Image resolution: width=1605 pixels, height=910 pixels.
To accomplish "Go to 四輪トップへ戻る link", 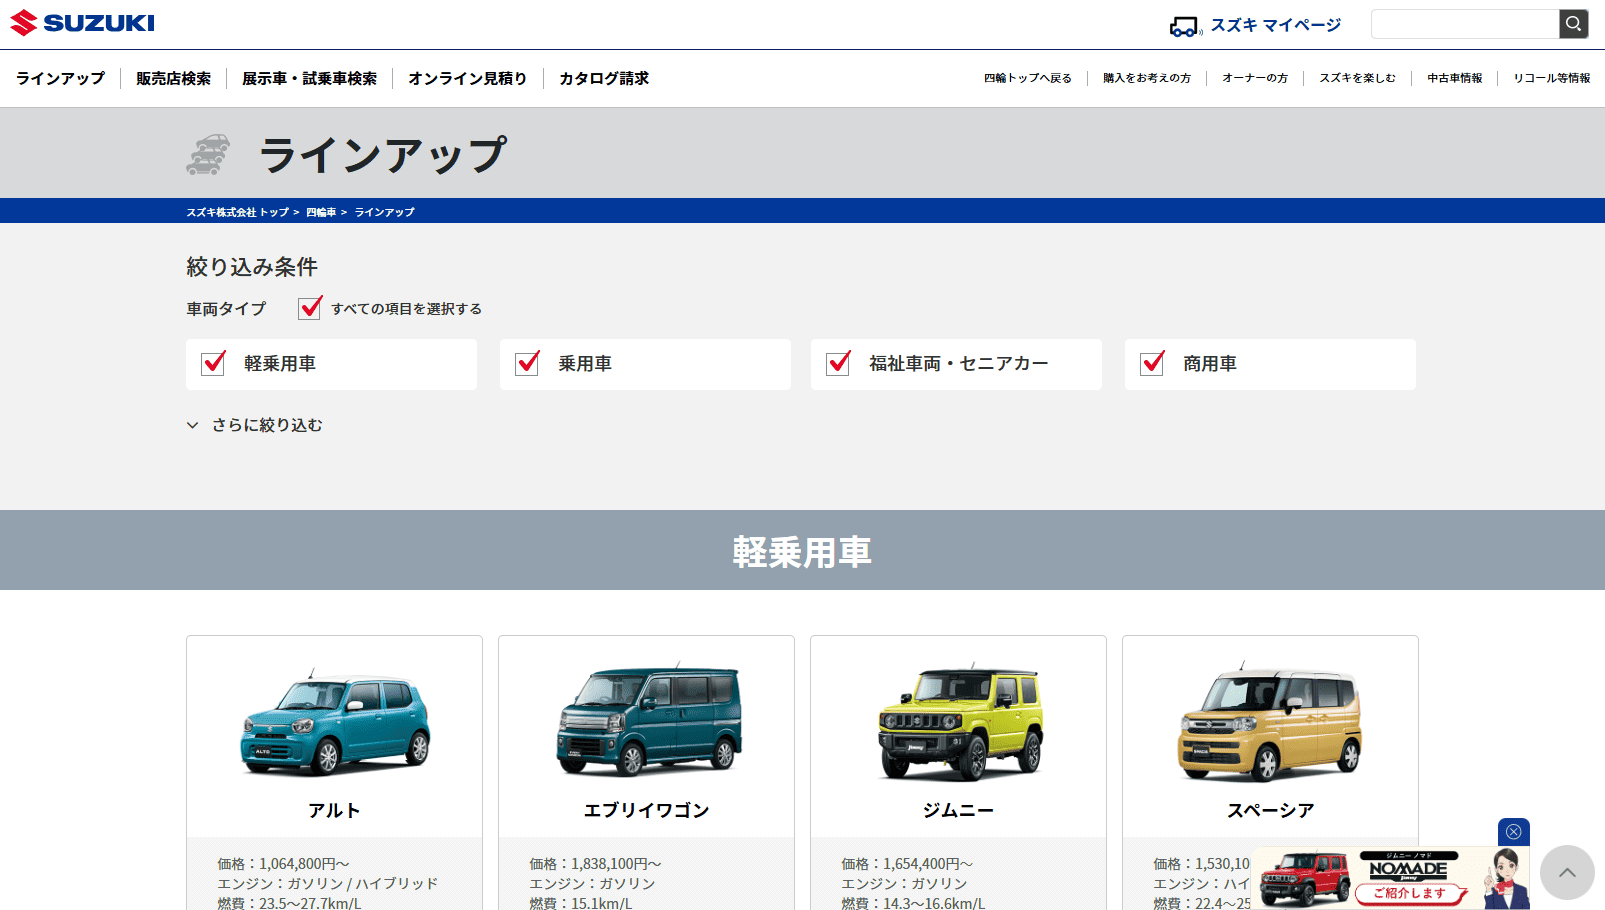I will [x=1027, y=78].
